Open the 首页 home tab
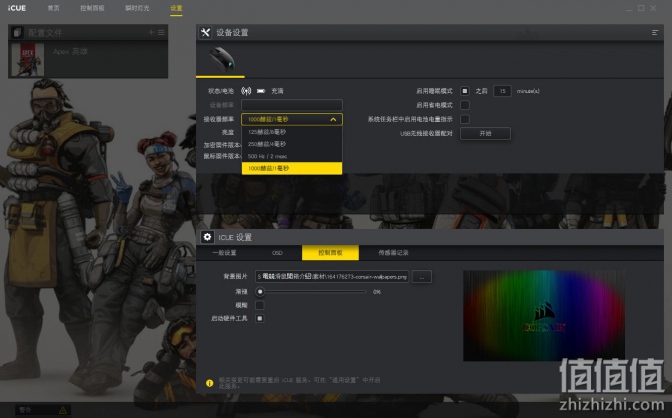672x418 pixels. click(x=54, y=8)
